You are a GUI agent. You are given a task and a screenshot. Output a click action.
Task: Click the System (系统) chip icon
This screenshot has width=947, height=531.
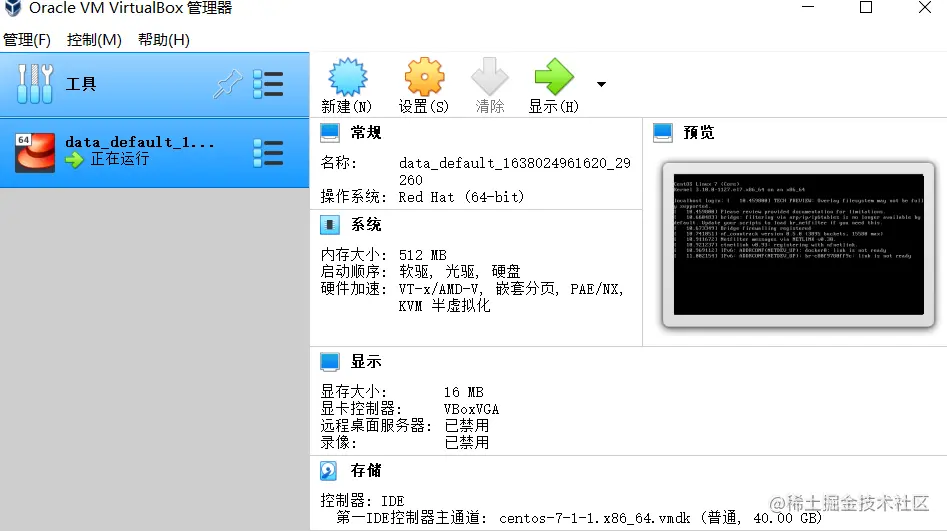pyautogui.click(x=330, y=225)
